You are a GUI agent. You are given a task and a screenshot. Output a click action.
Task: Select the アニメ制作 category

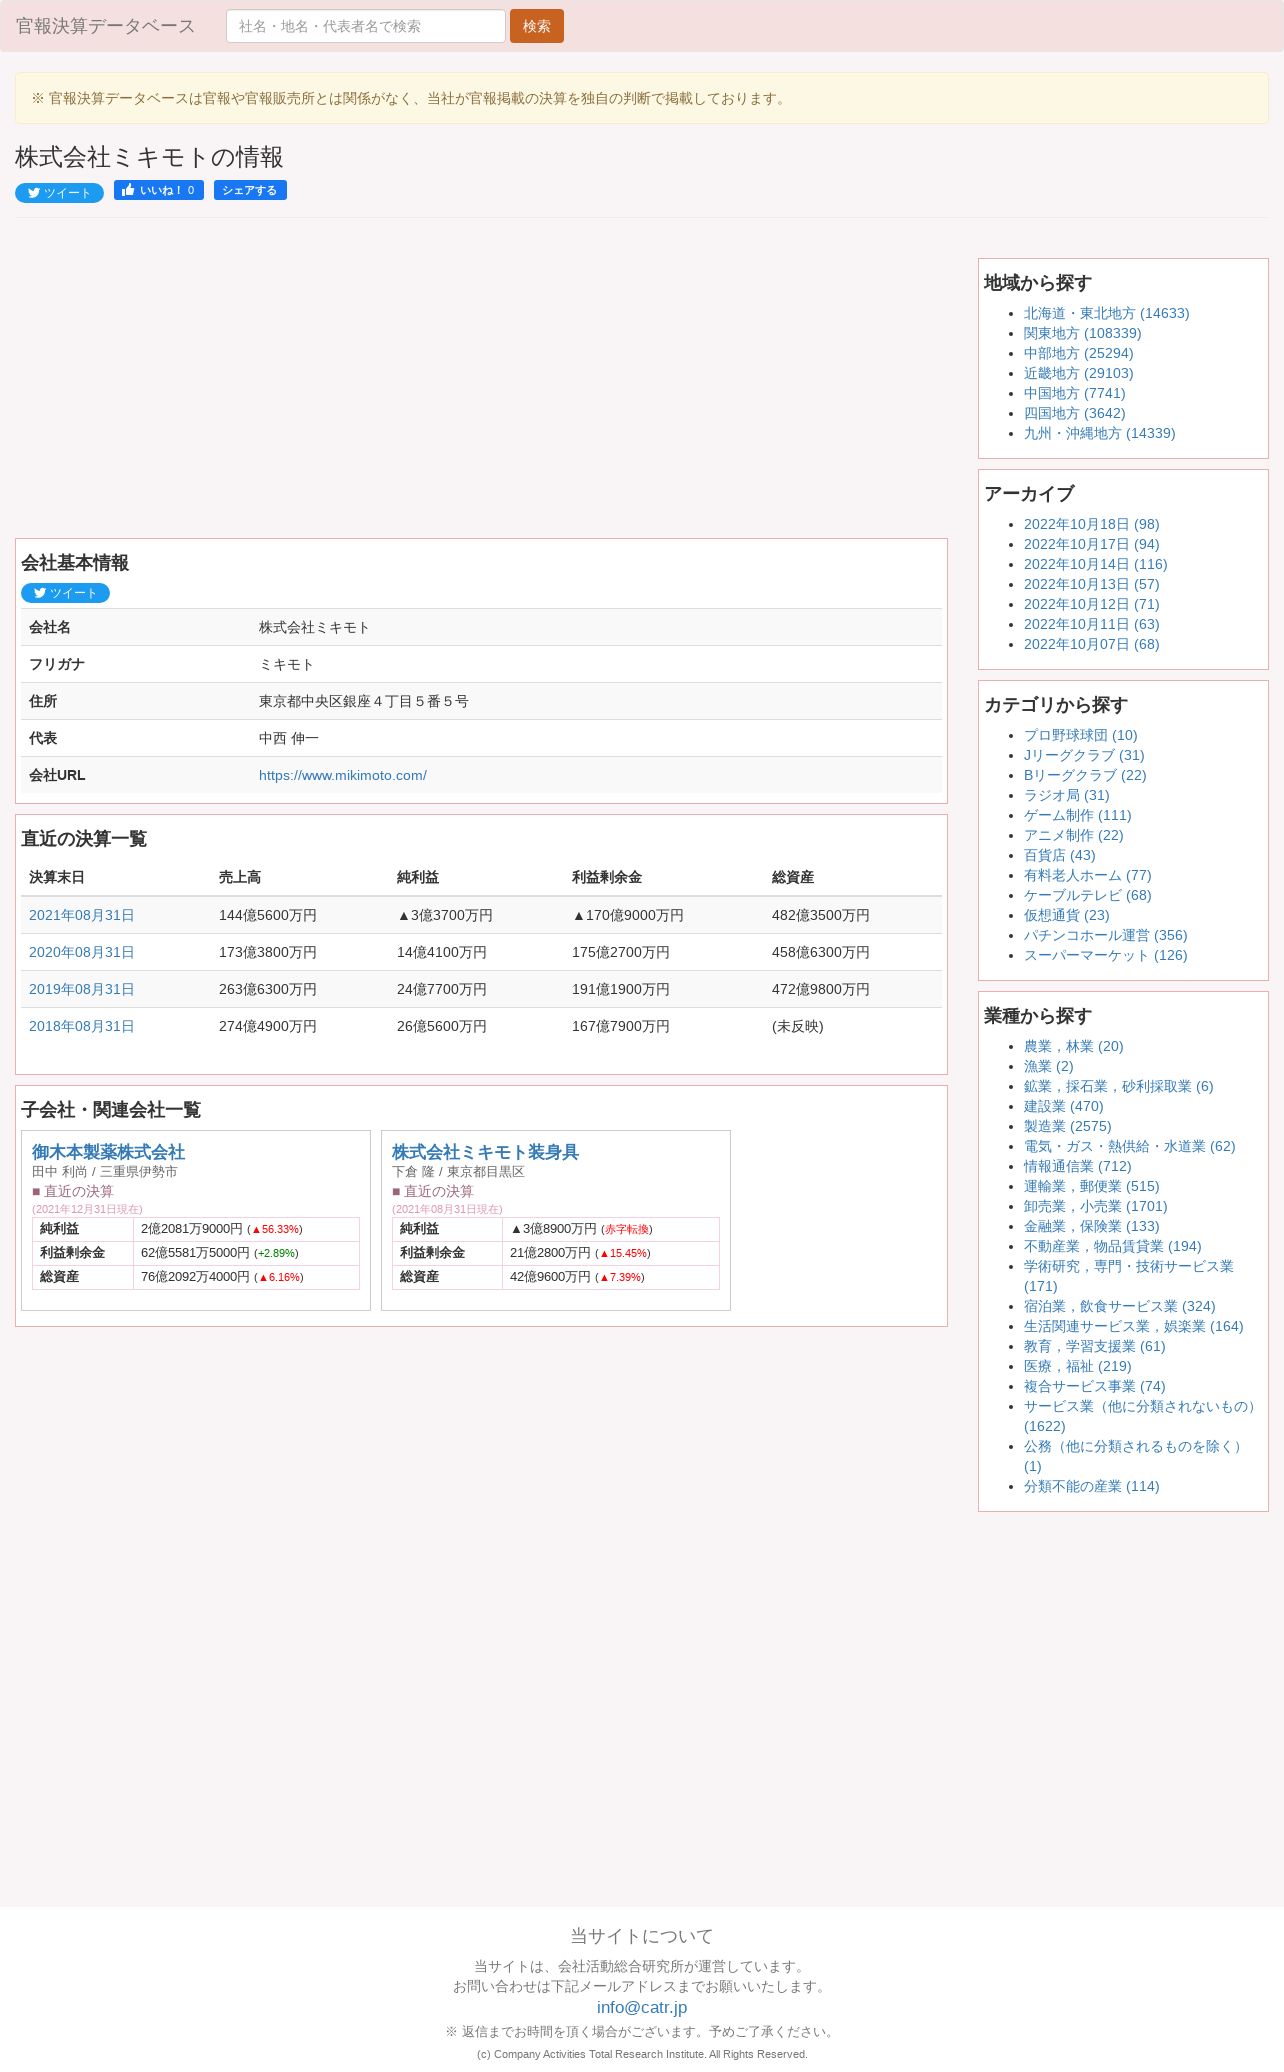pyautogui.click(x=1073, y=835)
